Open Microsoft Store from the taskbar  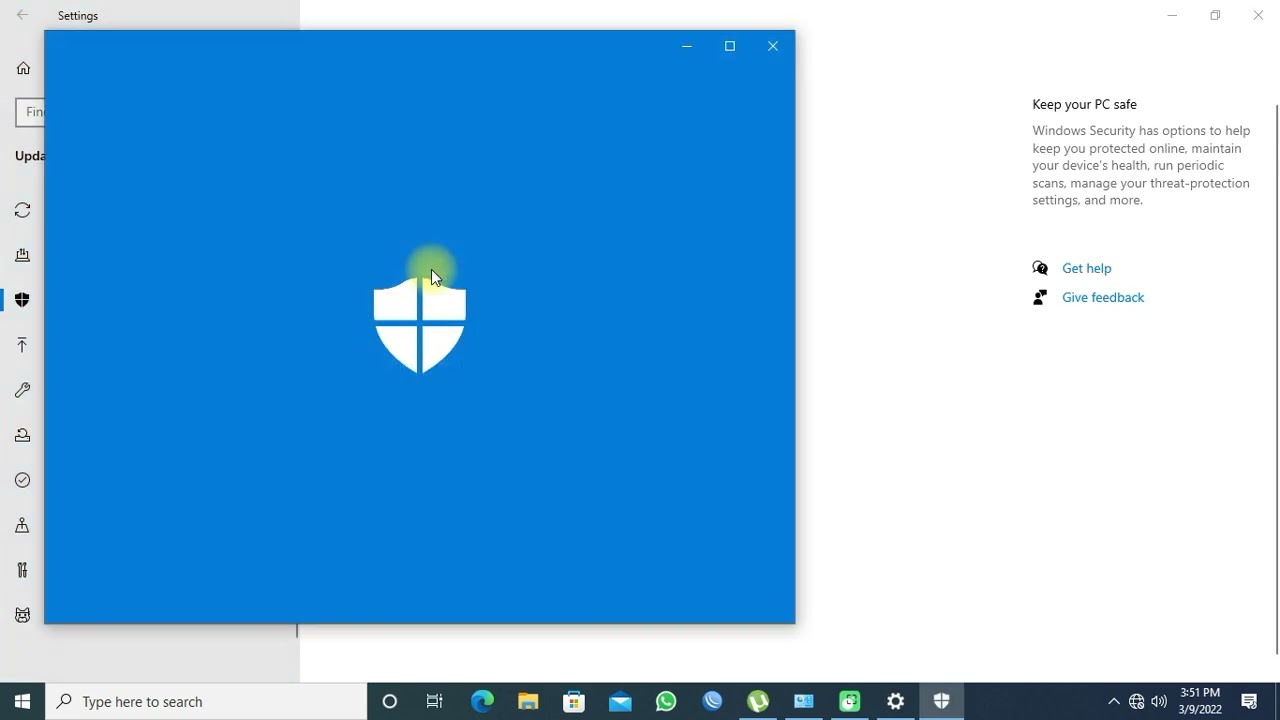point(574,701)
